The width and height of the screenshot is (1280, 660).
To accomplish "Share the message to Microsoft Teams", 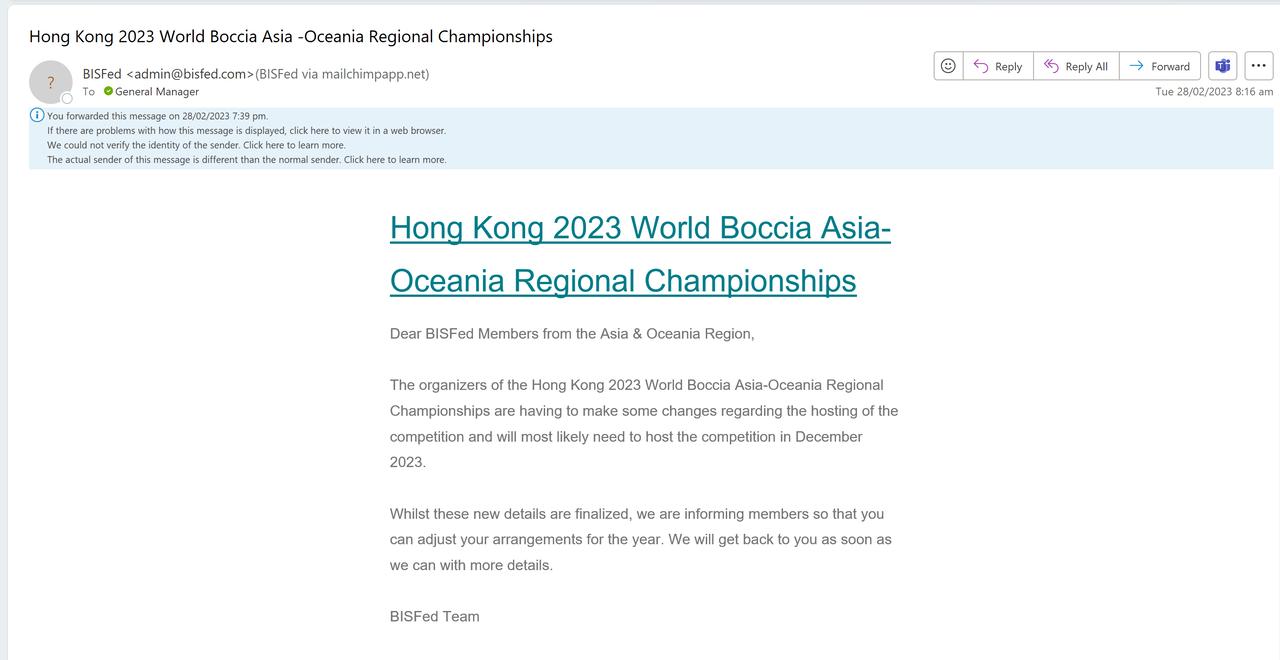I will [x=1222, y=66].
